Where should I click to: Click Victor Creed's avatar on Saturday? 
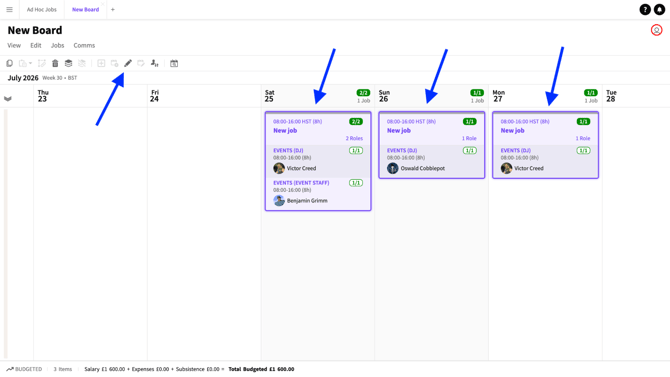(279, 168)
